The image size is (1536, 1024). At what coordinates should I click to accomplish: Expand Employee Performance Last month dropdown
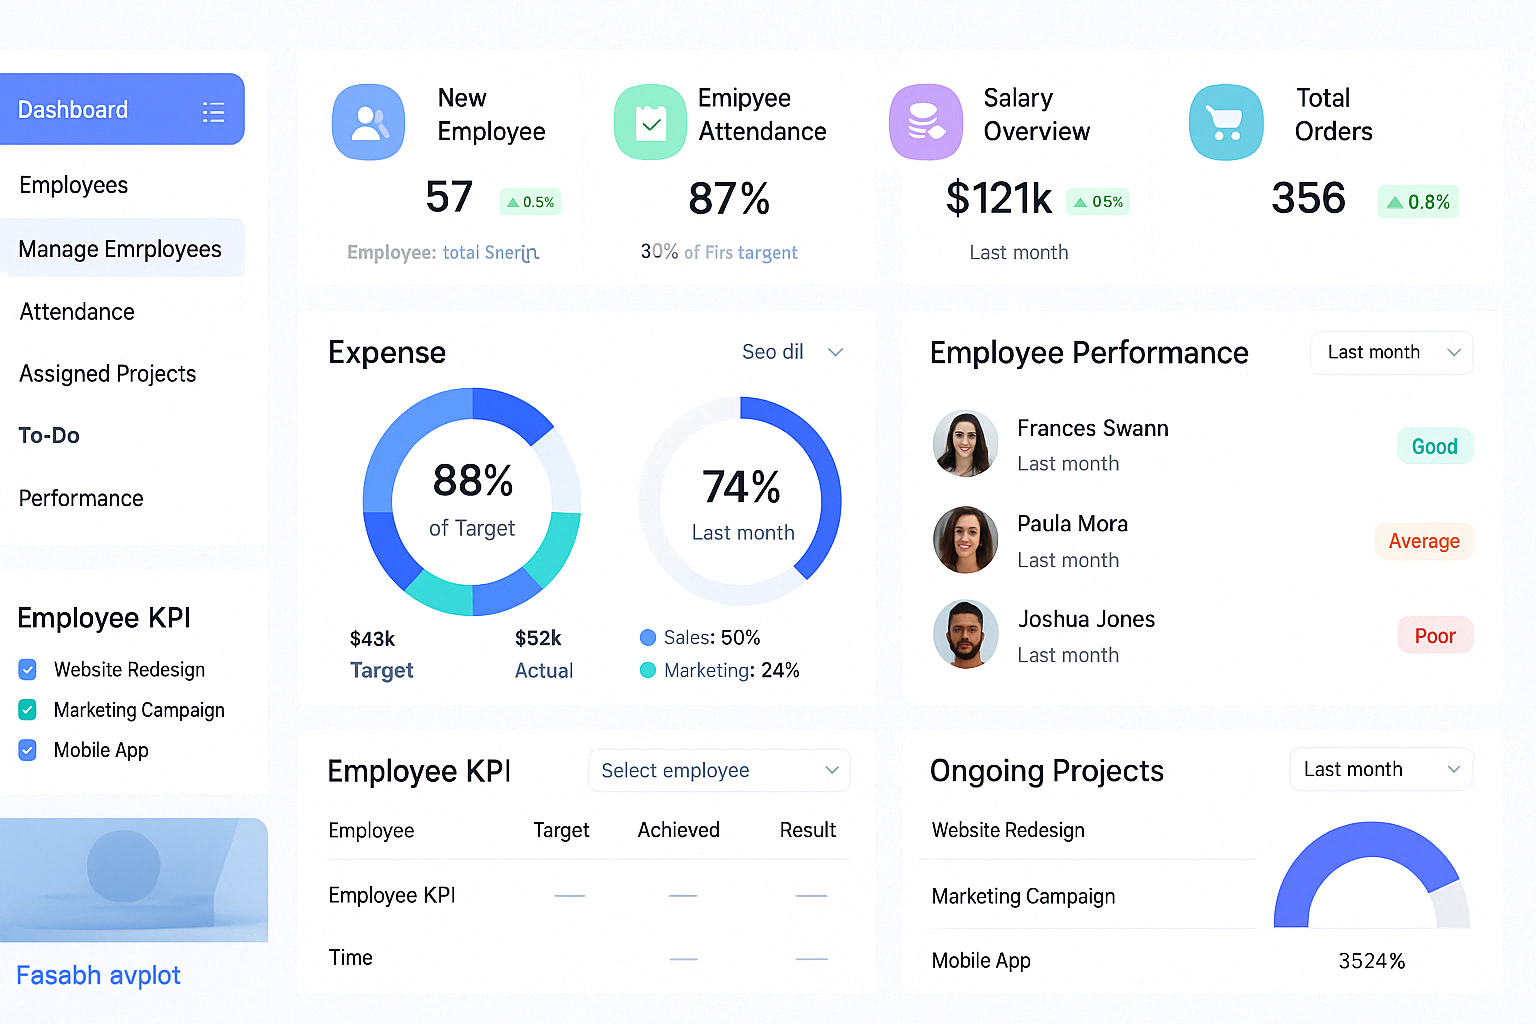1391,353
